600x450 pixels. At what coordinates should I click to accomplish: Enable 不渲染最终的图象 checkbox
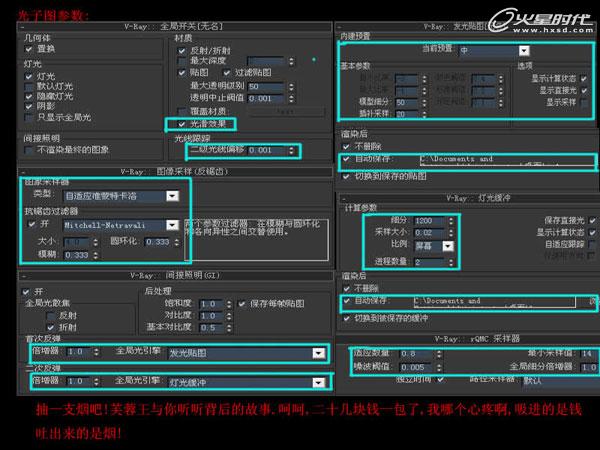click(x=29, y=150)
